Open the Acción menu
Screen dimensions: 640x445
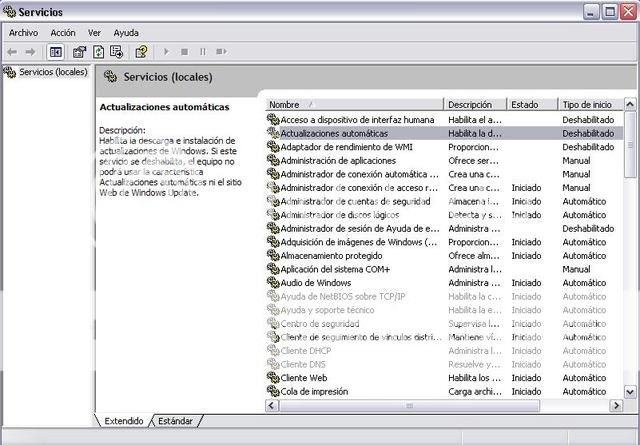click(x=63, y=33)
